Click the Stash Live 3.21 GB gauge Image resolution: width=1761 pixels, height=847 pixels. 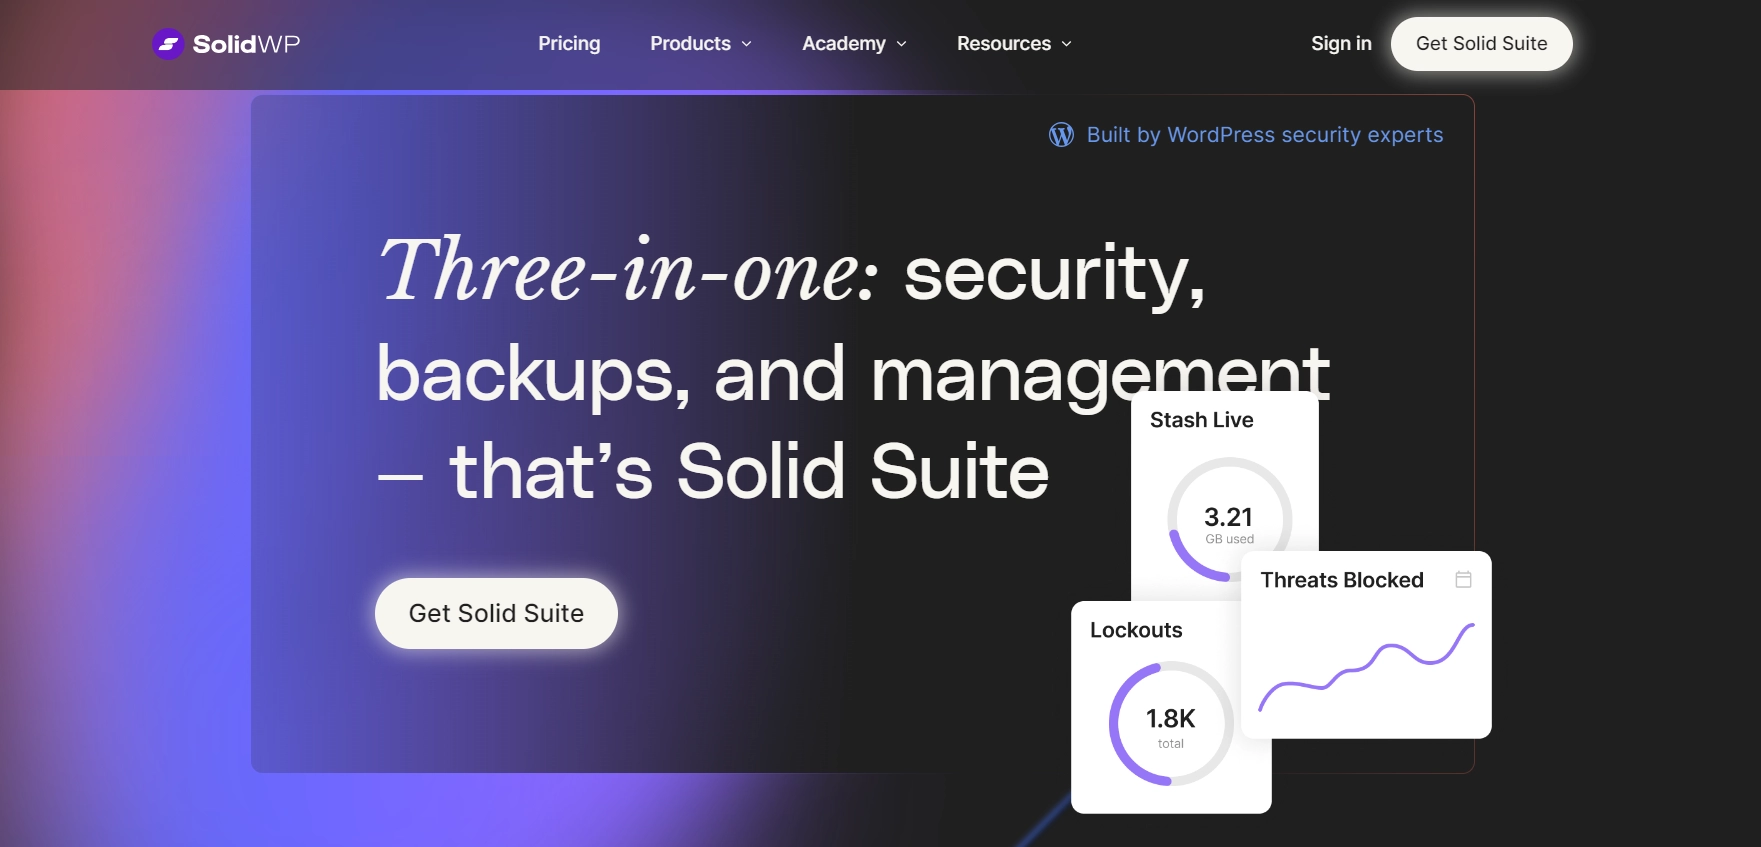(1229, 519)
